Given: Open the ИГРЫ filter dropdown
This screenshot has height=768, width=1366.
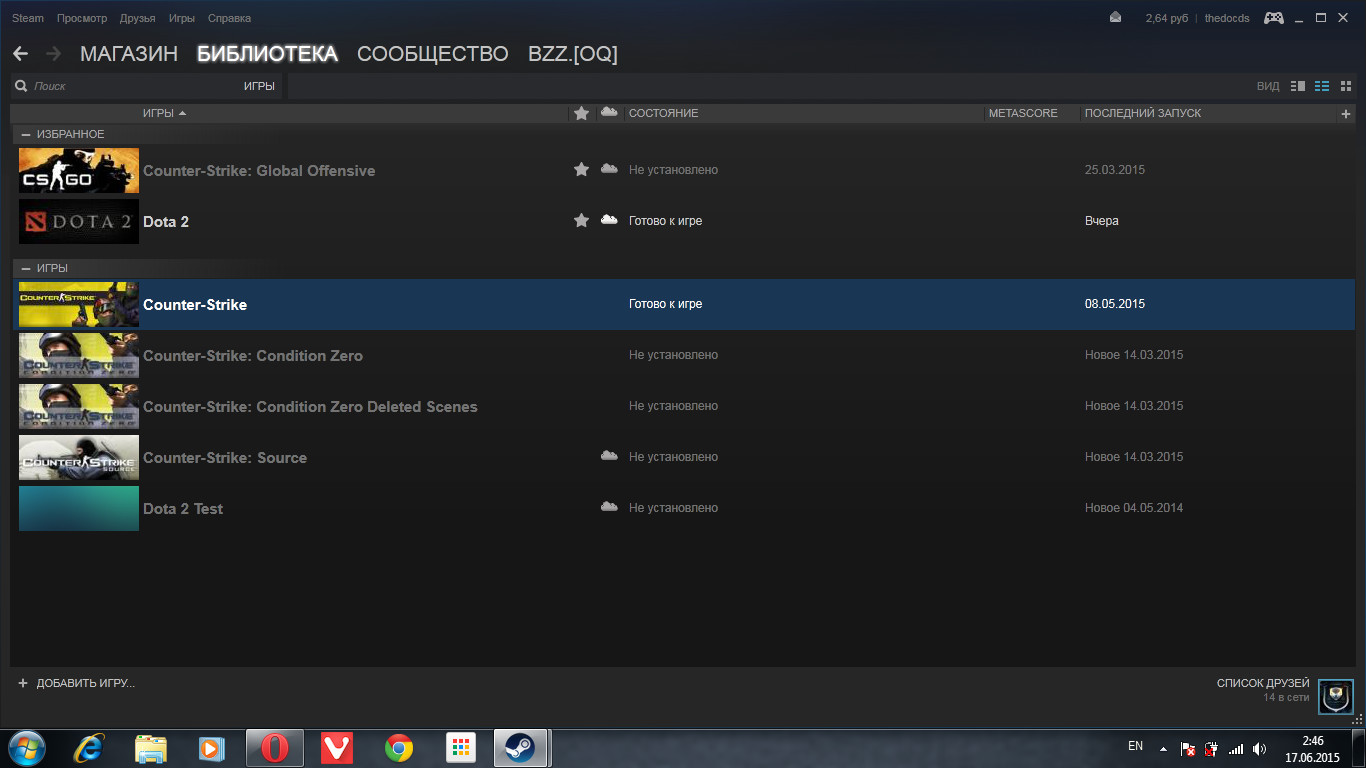Looking at the screenshot, I should [x=259, y=86].
